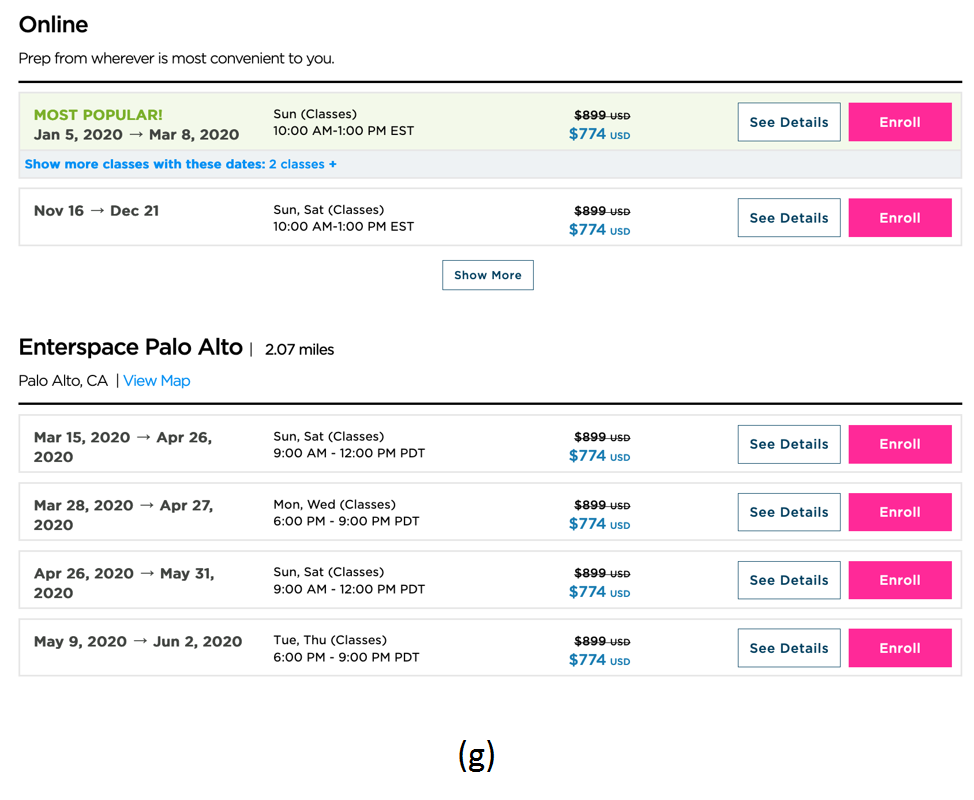See Details for May 9 class
This screenshot has height=800, width=974.
coord(788,648)
